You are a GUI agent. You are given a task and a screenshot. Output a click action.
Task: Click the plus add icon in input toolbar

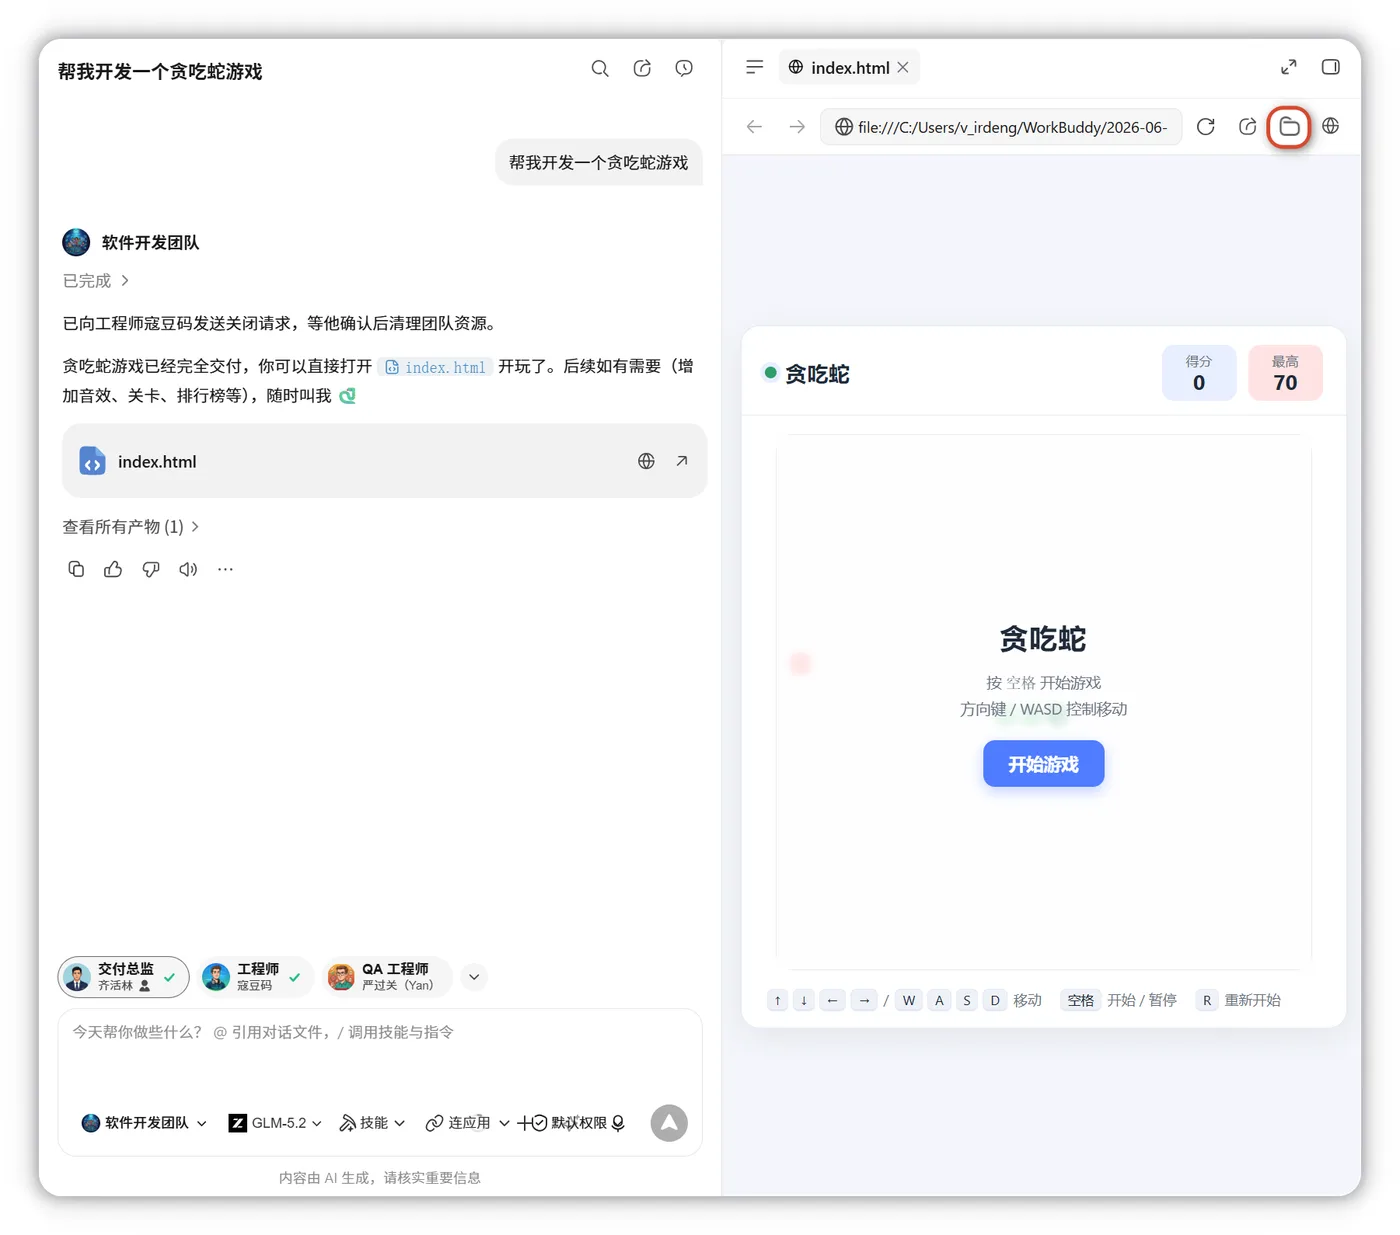523,1124
